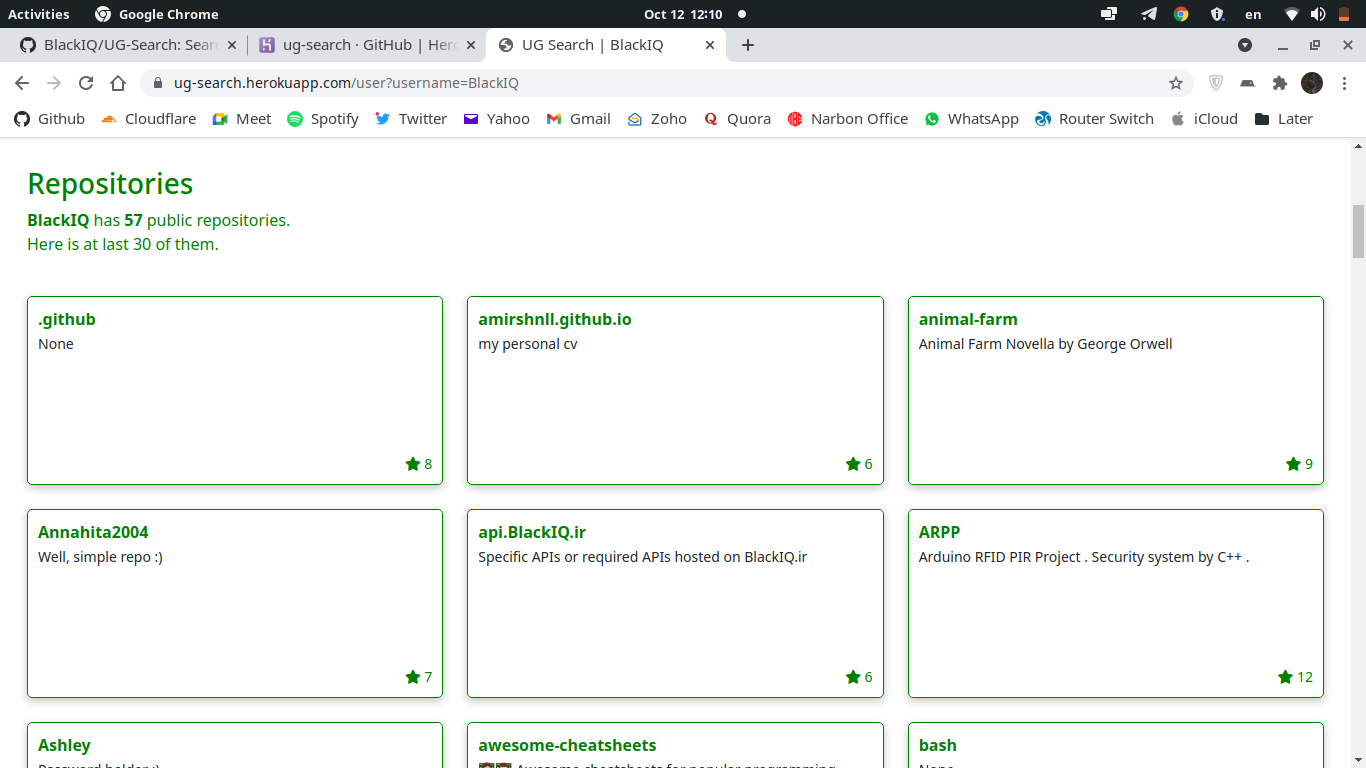Open the Gmail bookmark
Screen dimensions: 1366x768
579,119
